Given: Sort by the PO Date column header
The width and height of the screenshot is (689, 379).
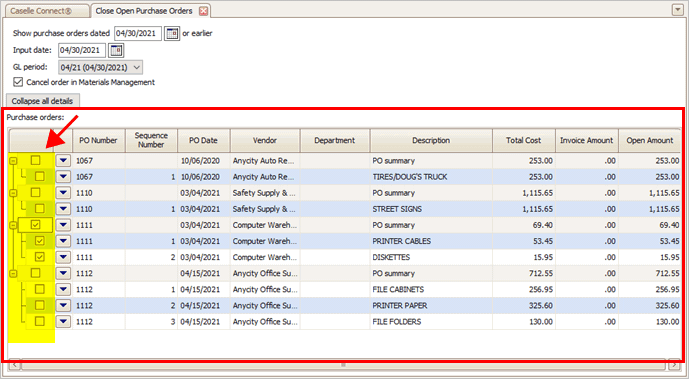Looking at the screenshot, I should [x=204, y=141].
